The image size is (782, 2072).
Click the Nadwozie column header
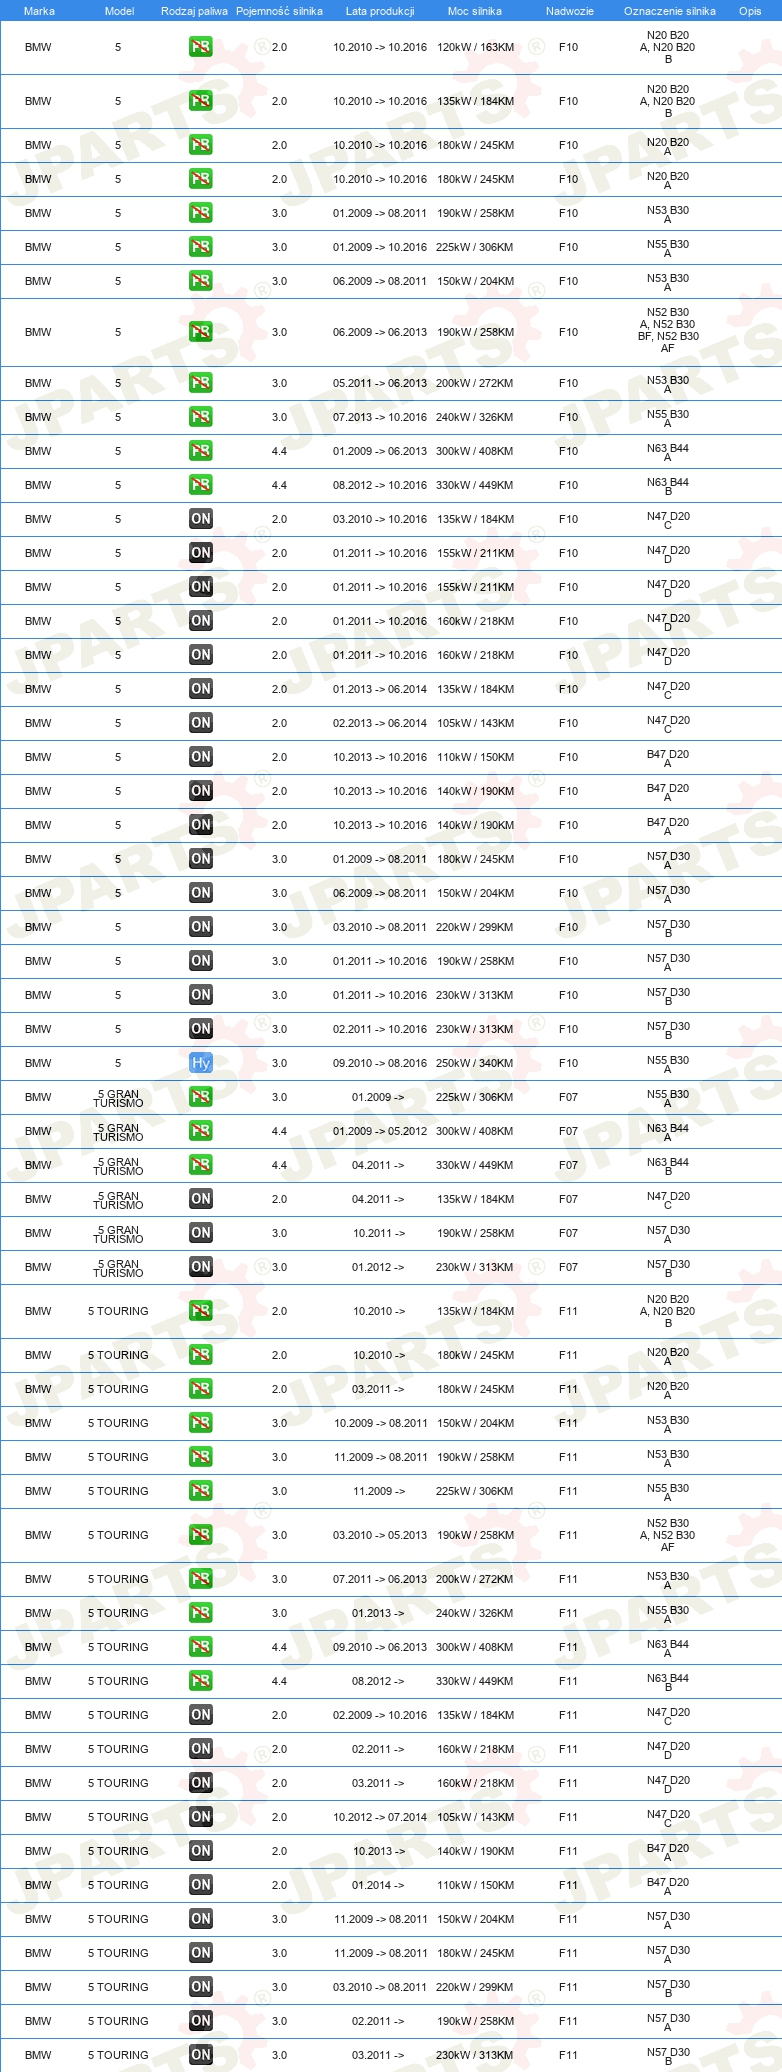[x=570, y=11]
